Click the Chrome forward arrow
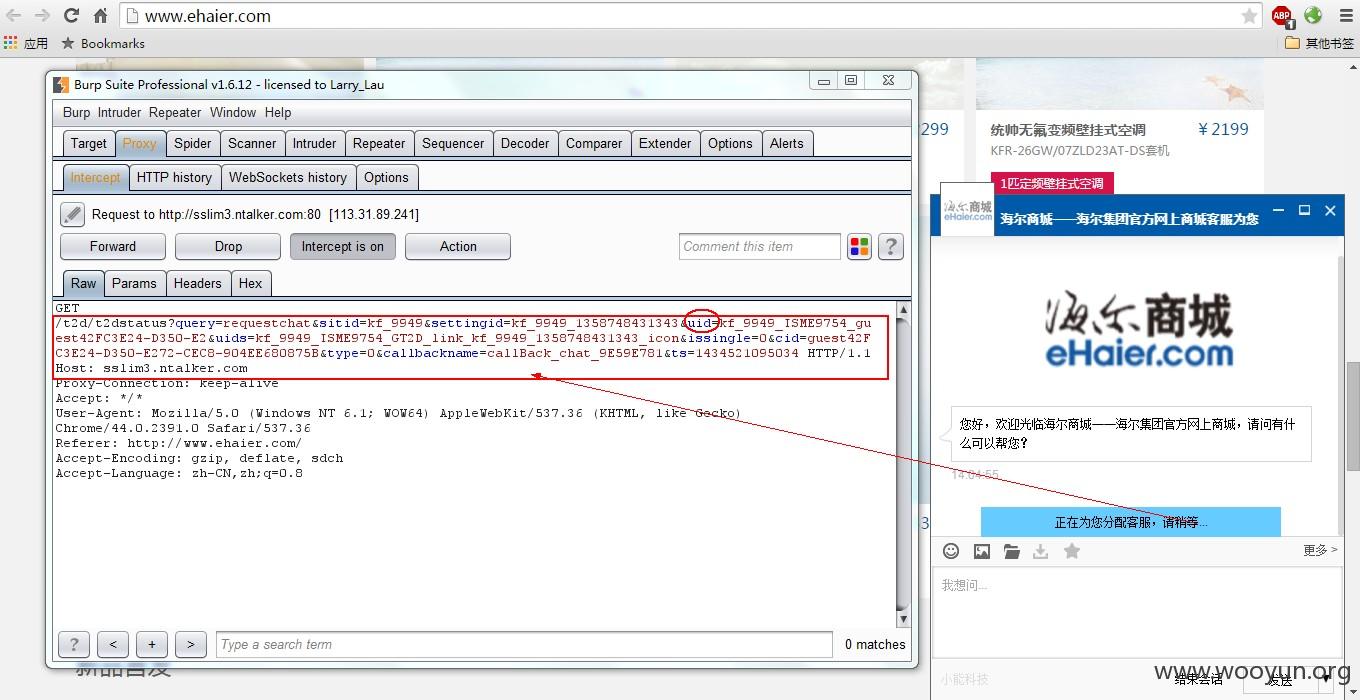This screenshot has height=700, width=1360. (42, 16)
